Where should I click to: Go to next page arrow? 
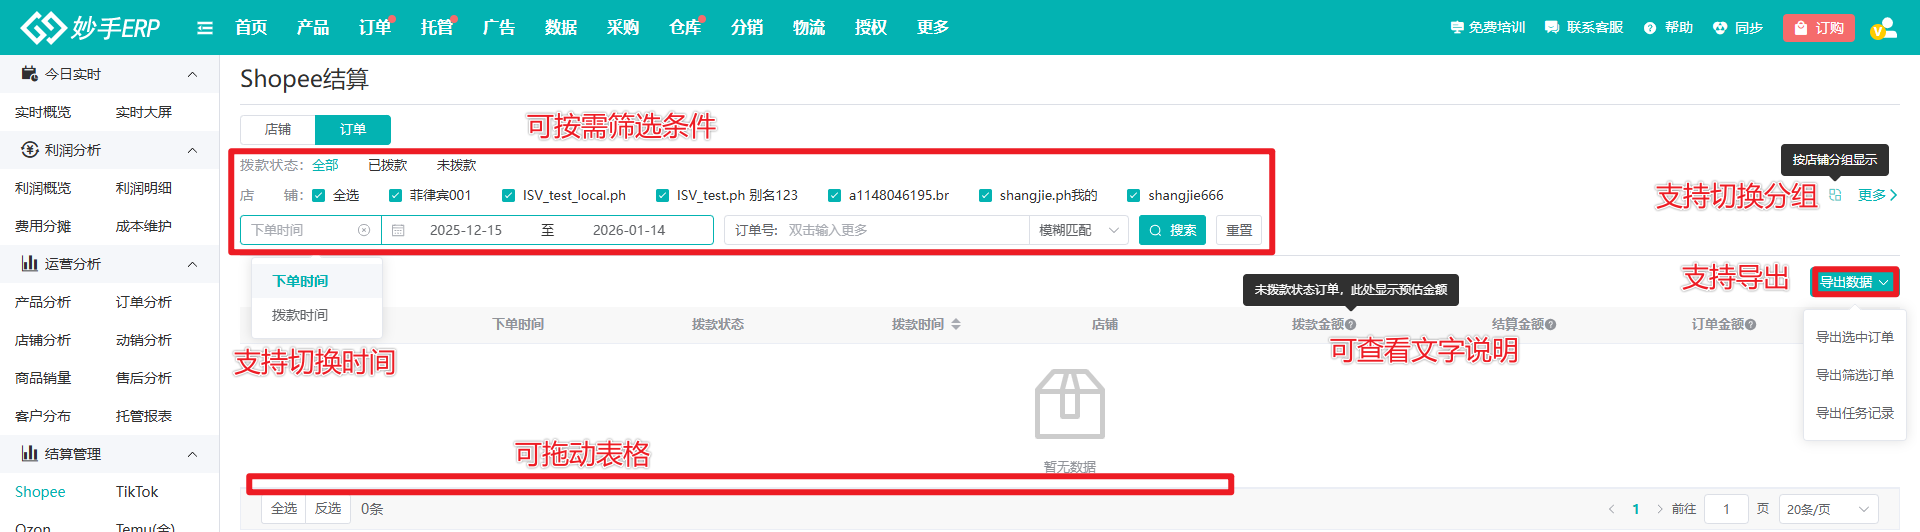tap(1660, 509)
